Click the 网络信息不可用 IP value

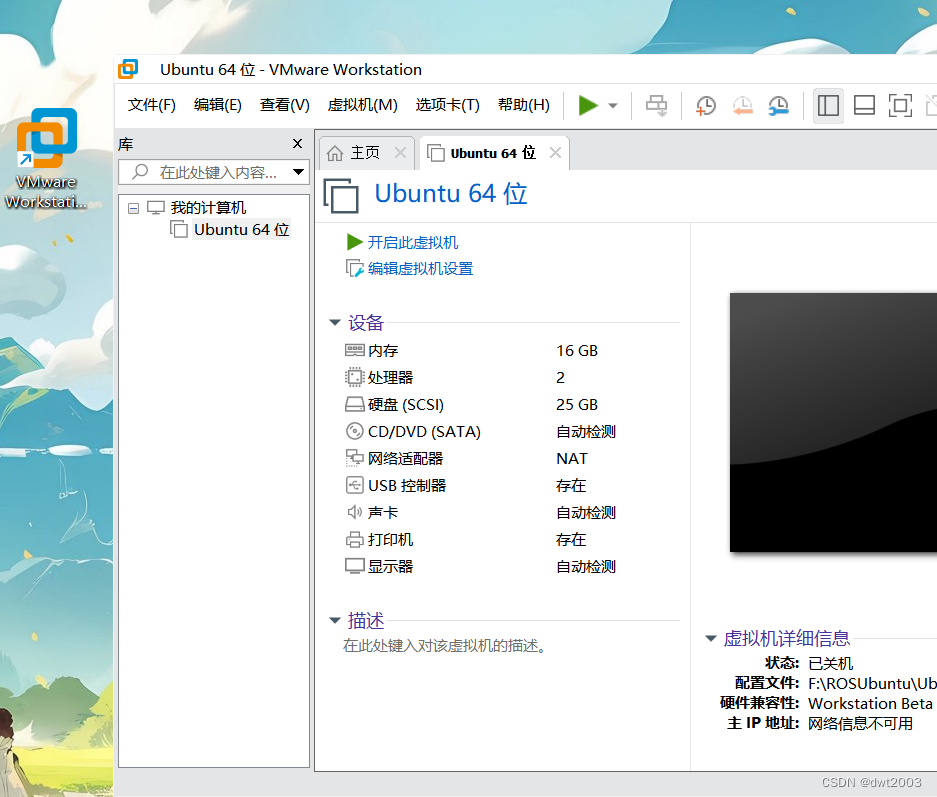pos(860,724)
